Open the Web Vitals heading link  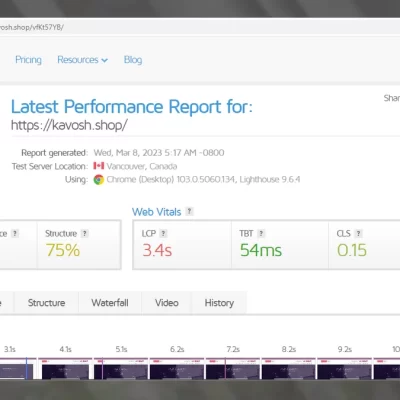[x=156, y=212]
